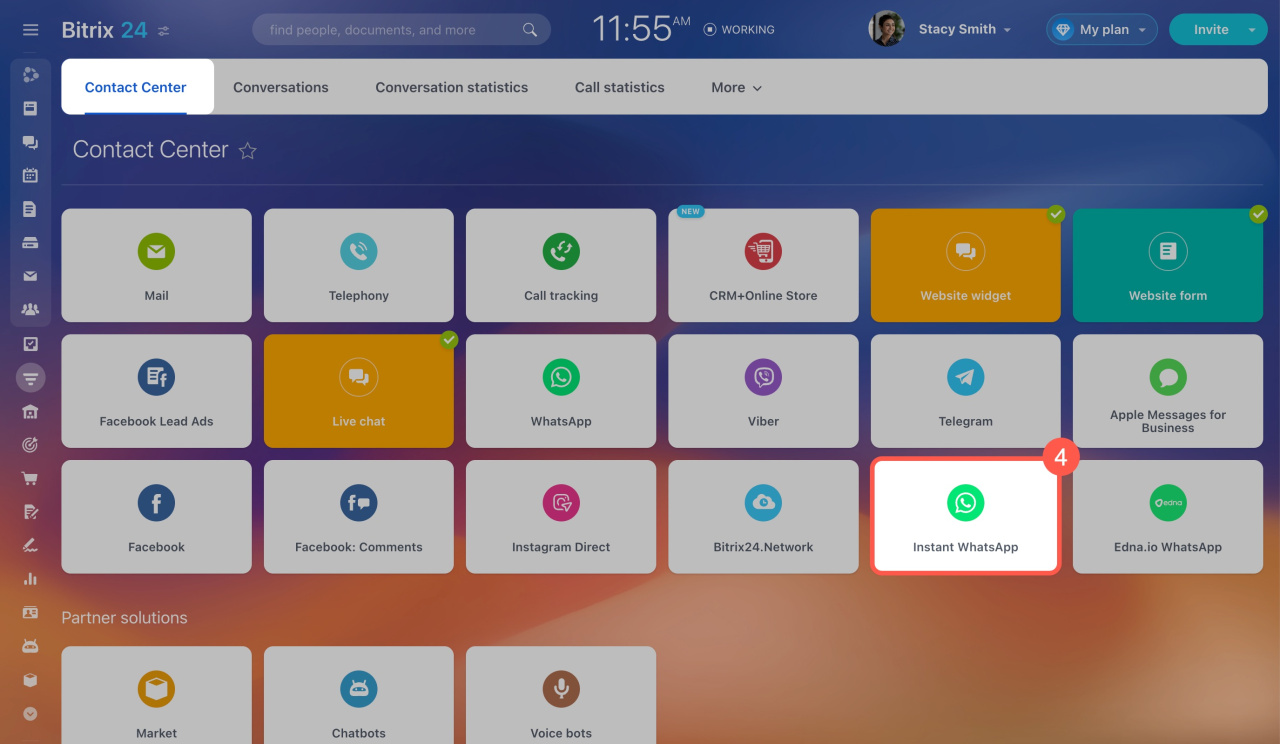Screen dimensions: 1280x744
Task: Open the robot automation icon in sidebar
Action: click(x=30, y=646)
